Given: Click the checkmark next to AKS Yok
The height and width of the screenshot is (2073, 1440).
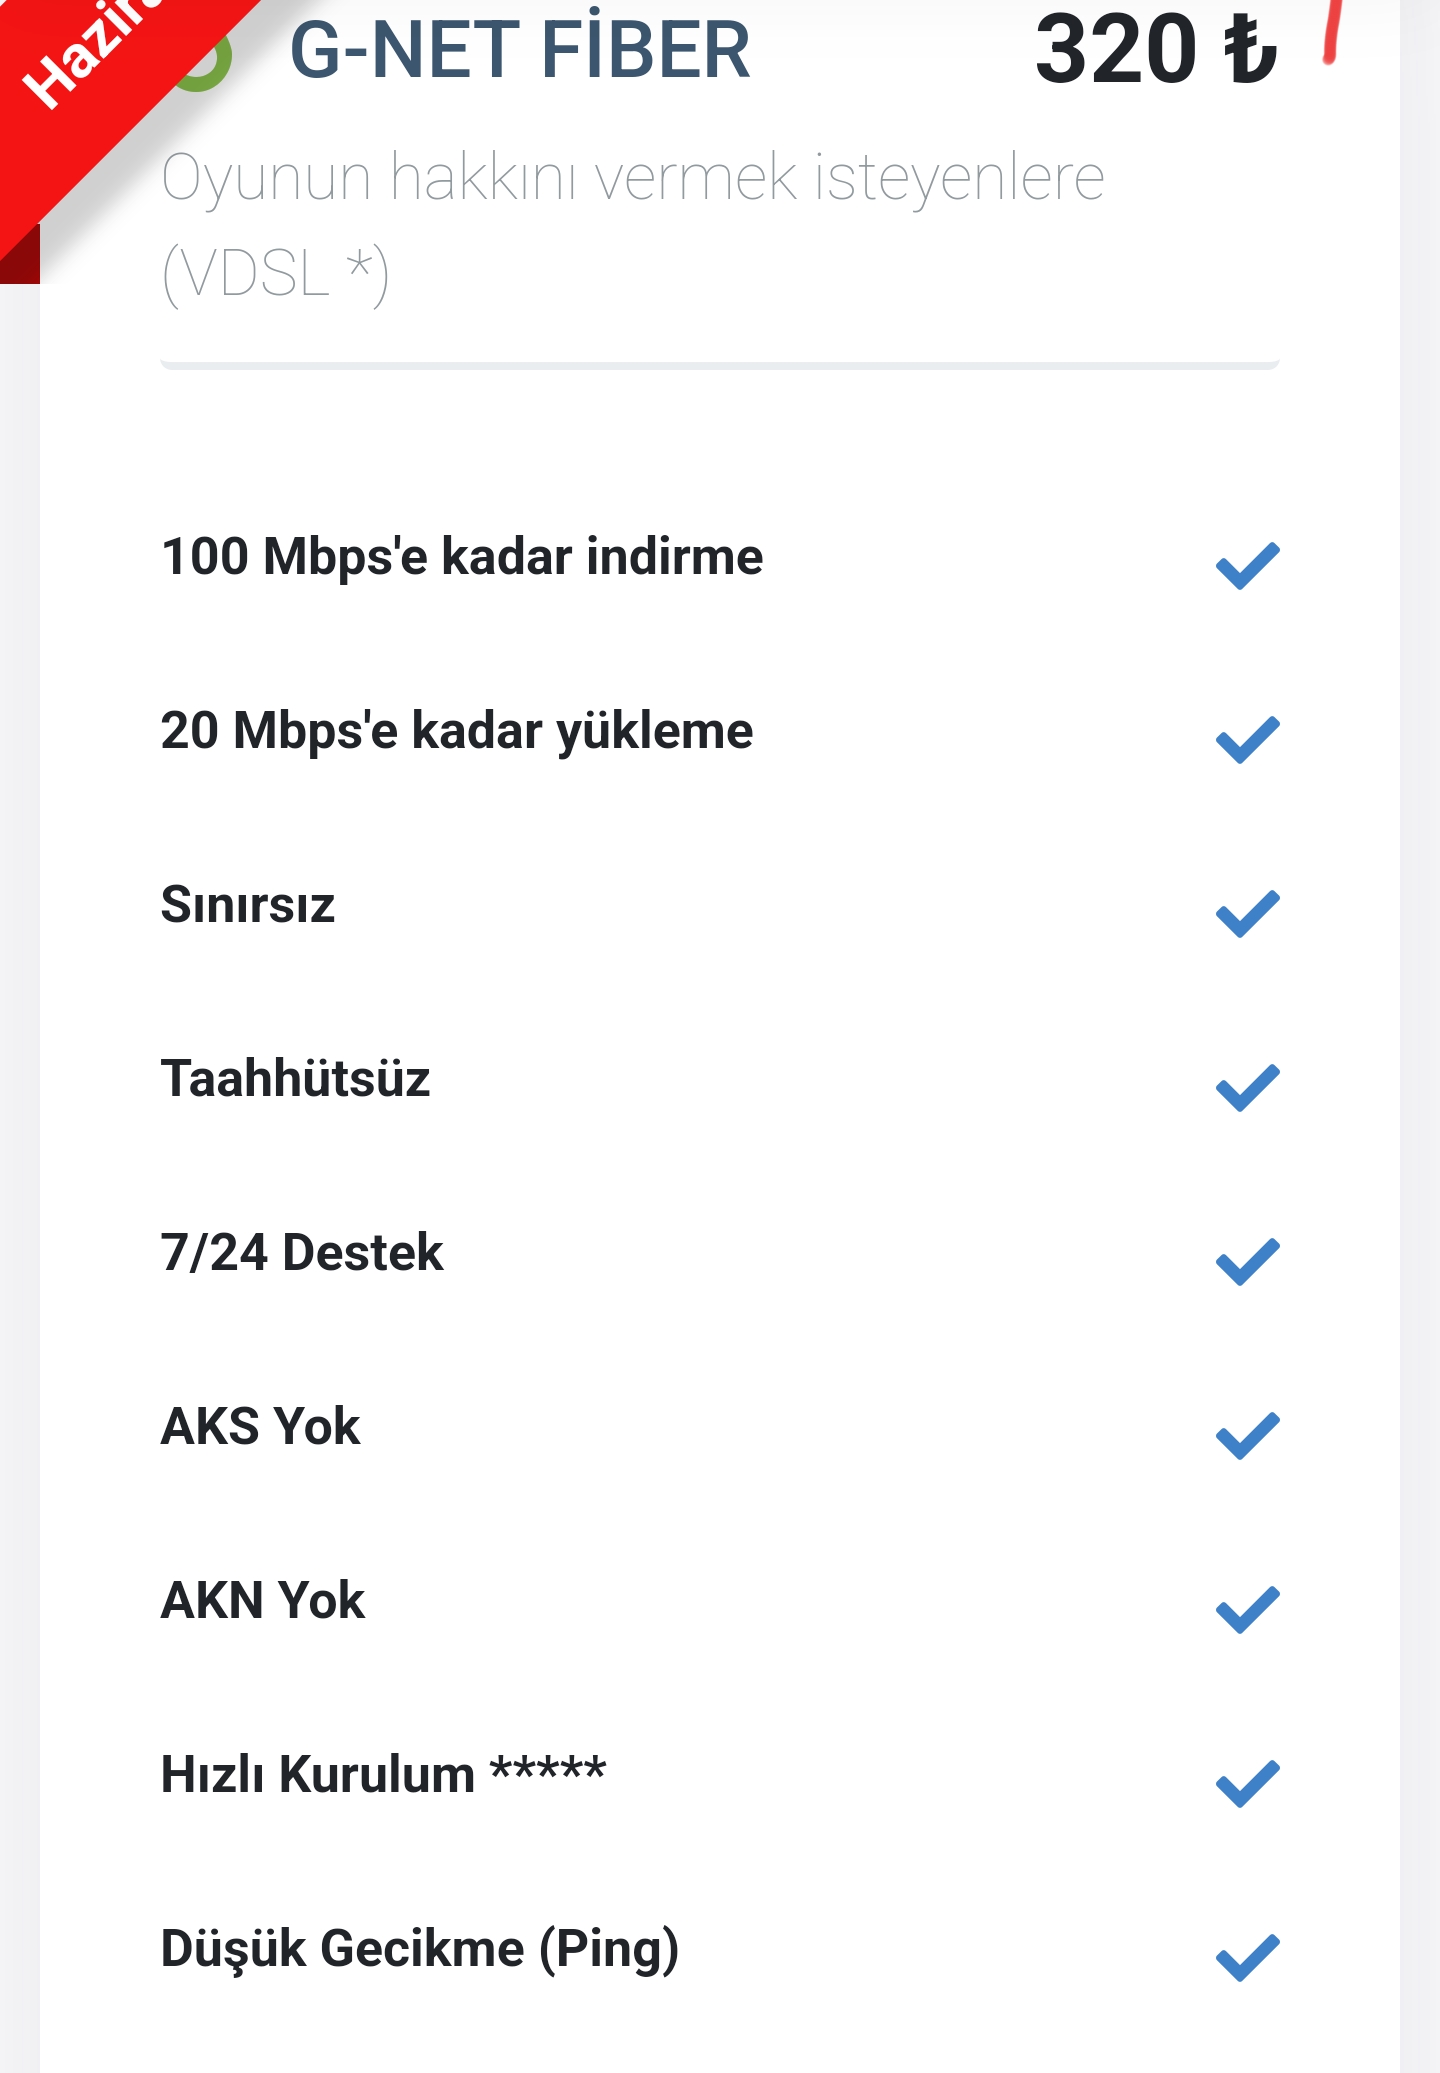Looking at the screenshot, I should pyautogui.click(x=1247, y=1436).
